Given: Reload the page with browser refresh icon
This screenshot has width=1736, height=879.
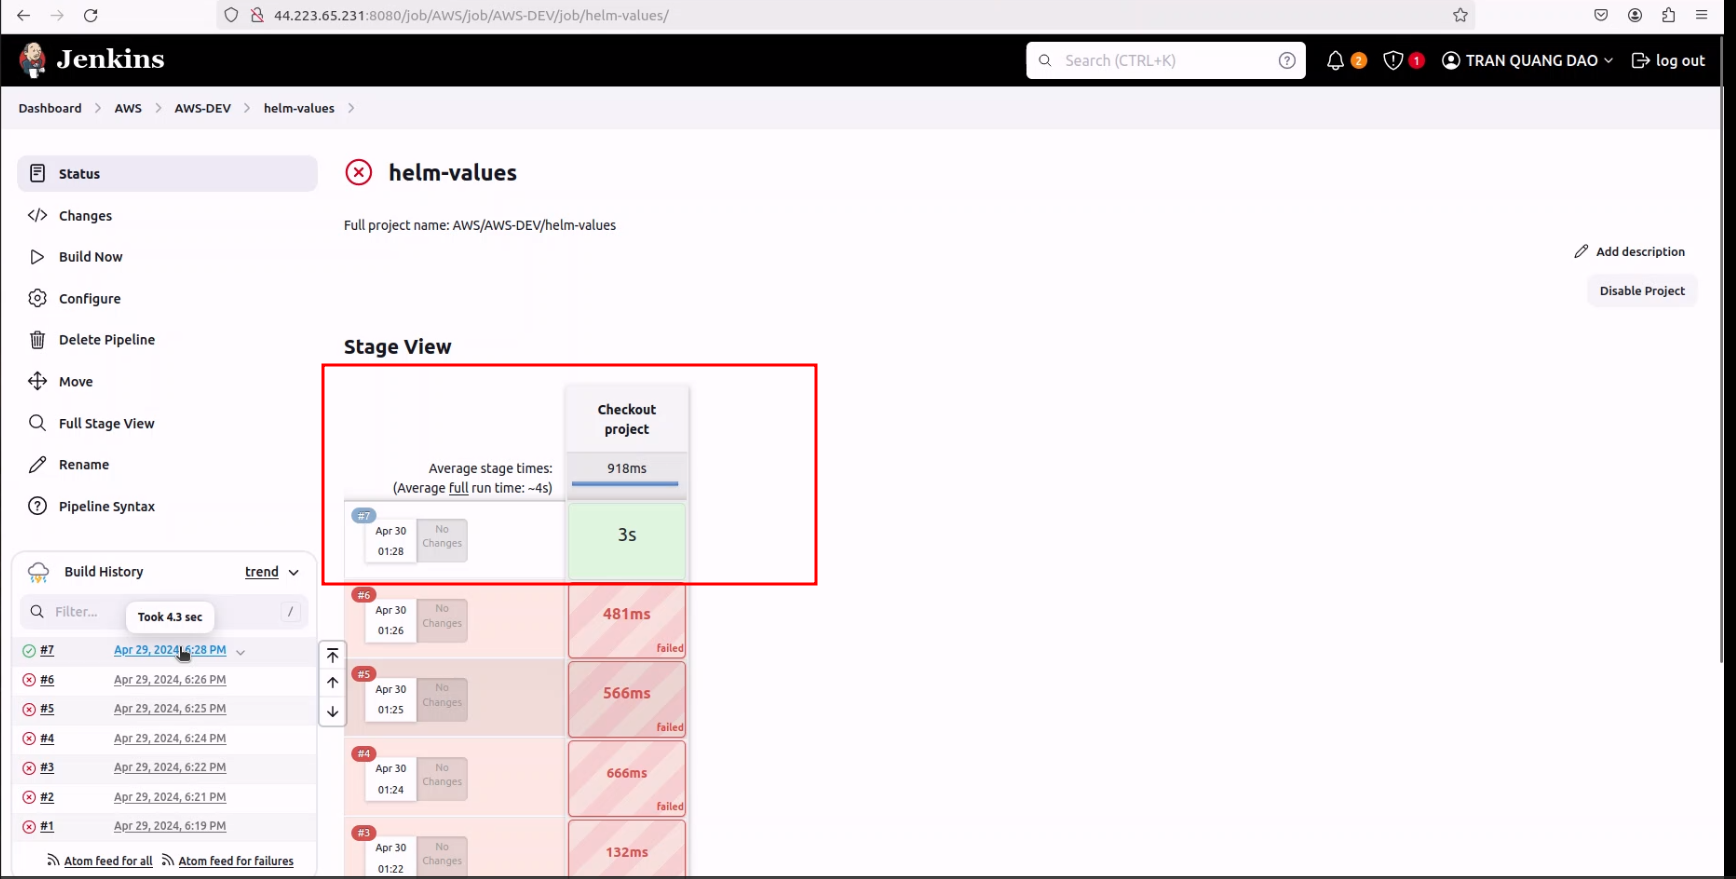Looking at the screenshot, I should point(90,15).
